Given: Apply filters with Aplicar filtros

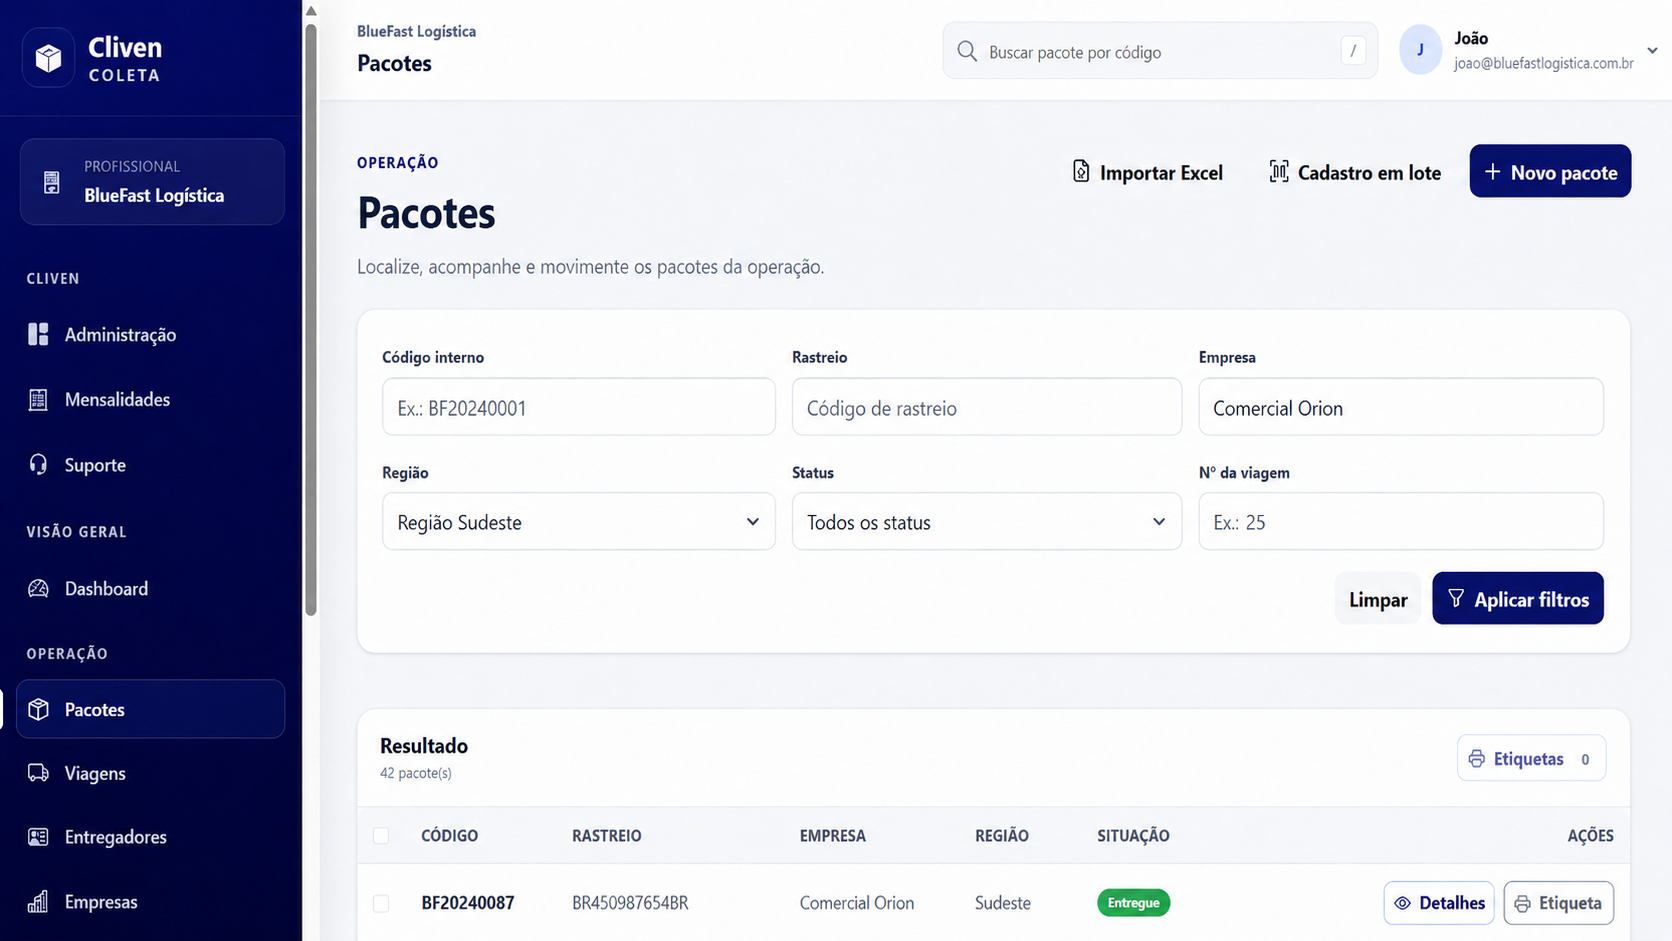Looking at the screenshot, I should (x=1518, y=598).
